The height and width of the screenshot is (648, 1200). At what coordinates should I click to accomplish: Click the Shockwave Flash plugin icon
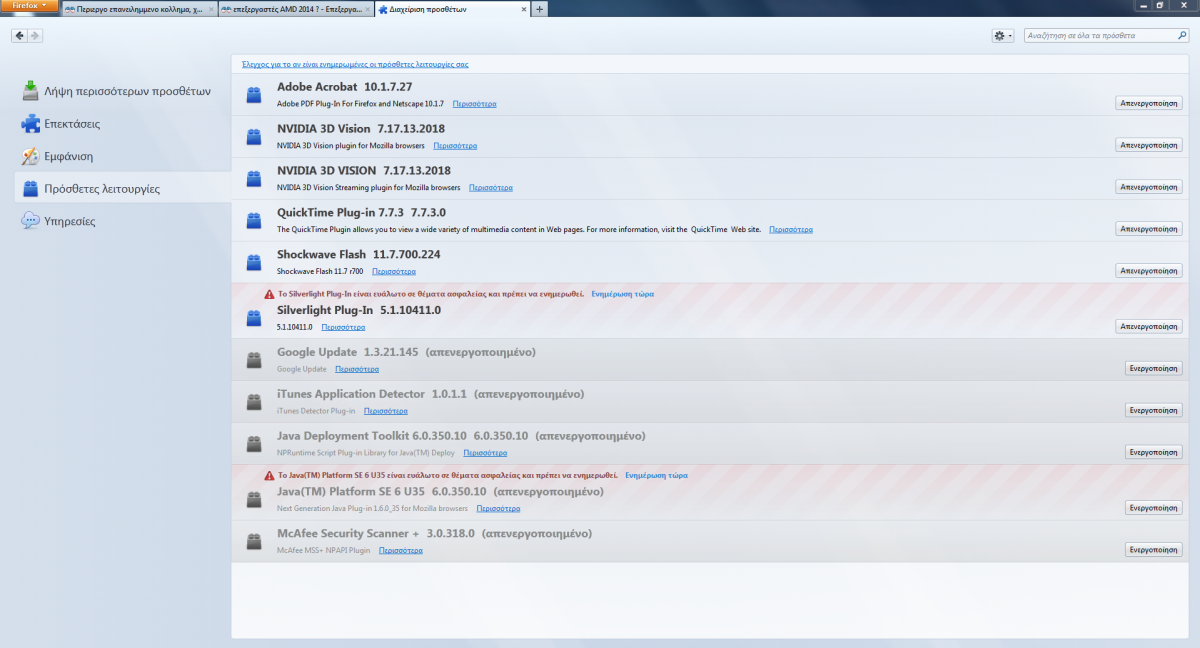click(254, 264)
